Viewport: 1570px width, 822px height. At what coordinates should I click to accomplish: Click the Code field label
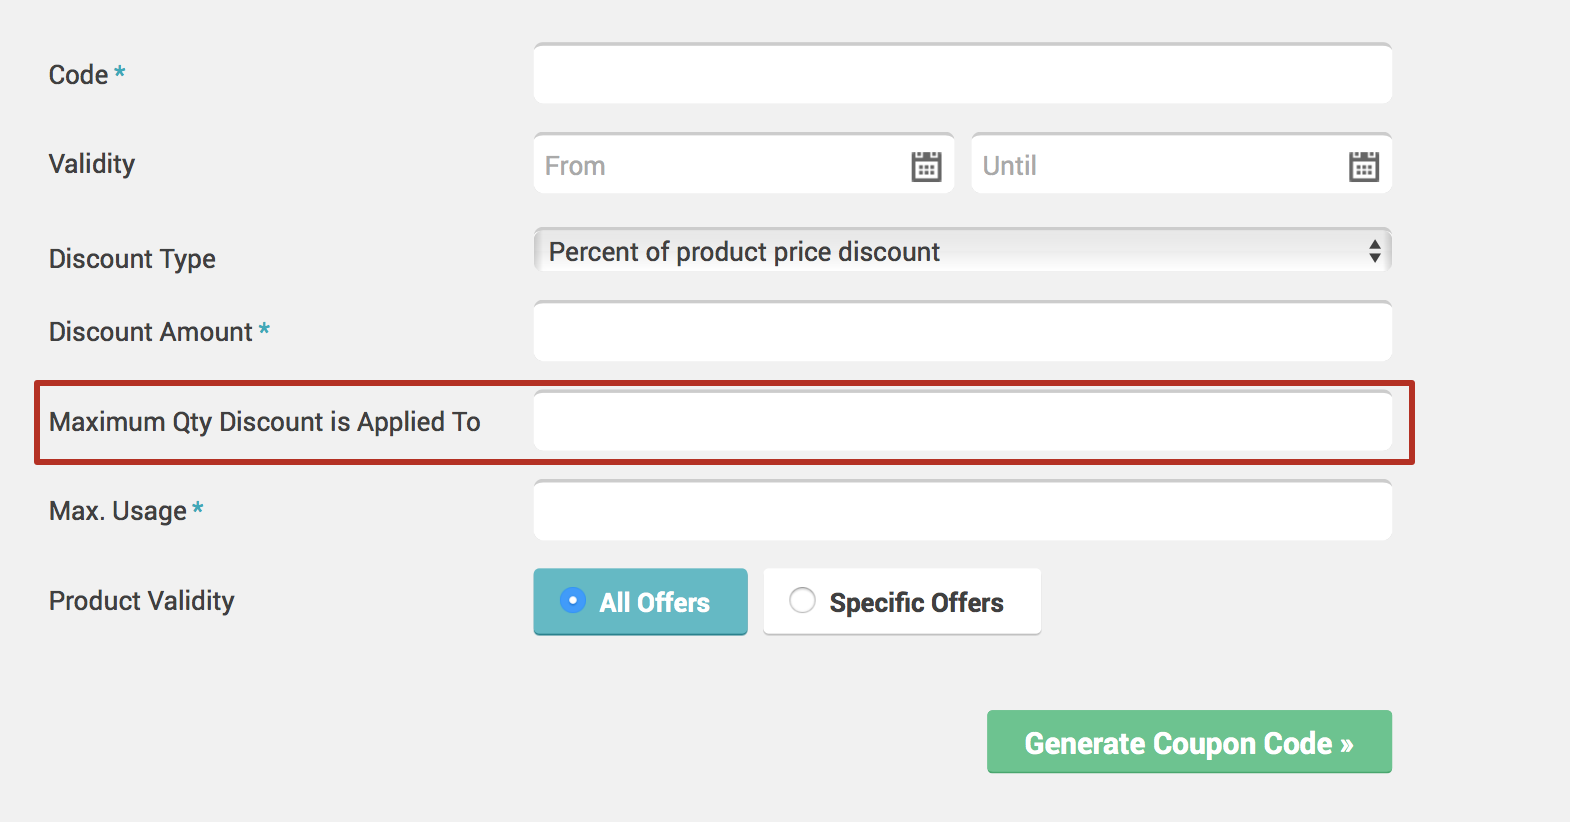point(79,75)
